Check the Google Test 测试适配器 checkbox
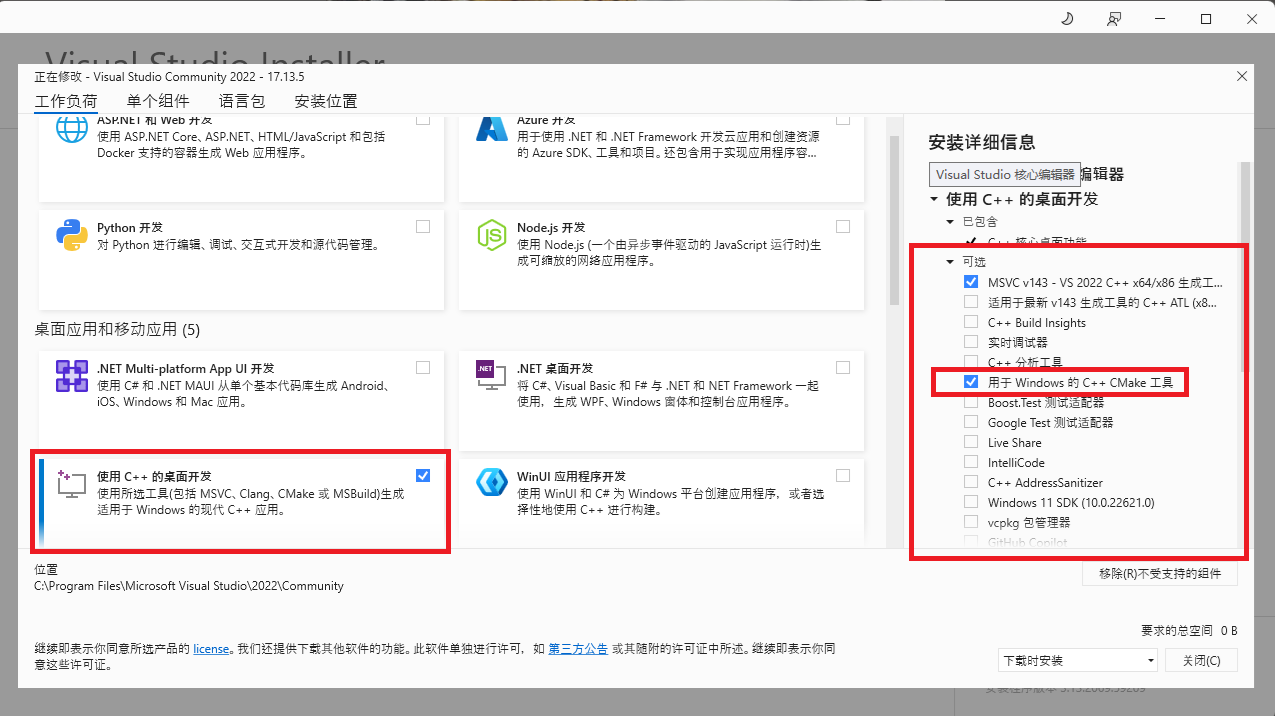 (x=971, y=422)
